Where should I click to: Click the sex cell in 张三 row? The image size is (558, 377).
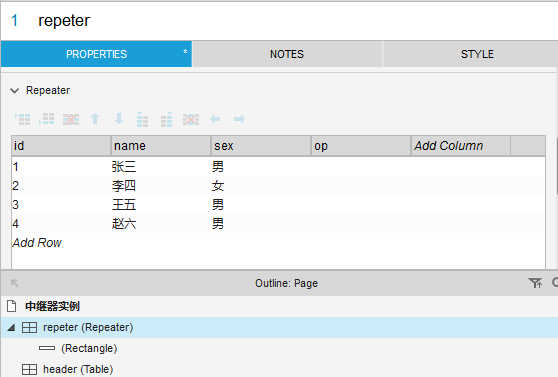pos(261,167)
